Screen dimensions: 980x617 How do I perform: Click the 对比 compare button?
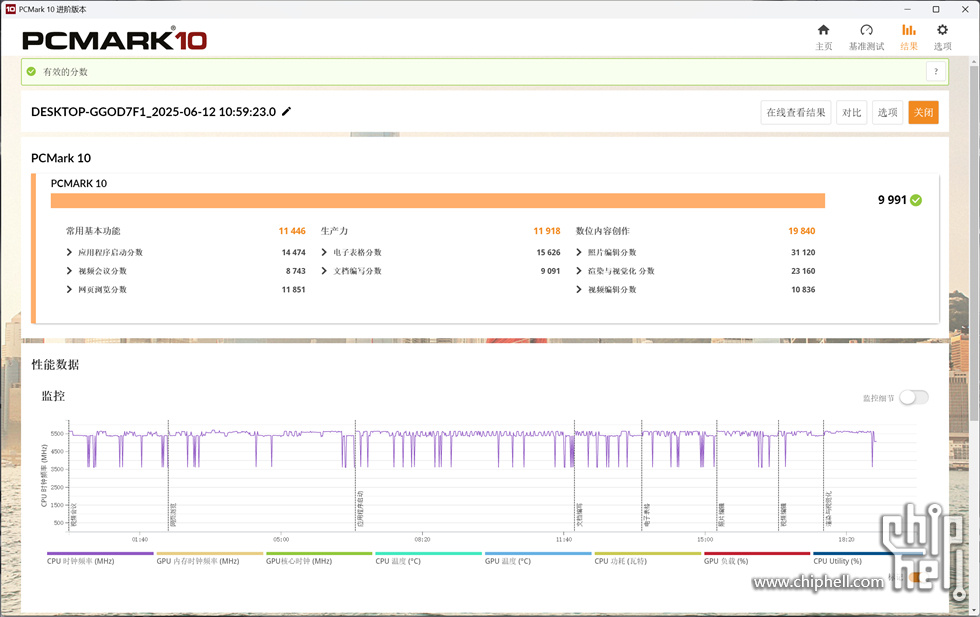tap(851, 113)
